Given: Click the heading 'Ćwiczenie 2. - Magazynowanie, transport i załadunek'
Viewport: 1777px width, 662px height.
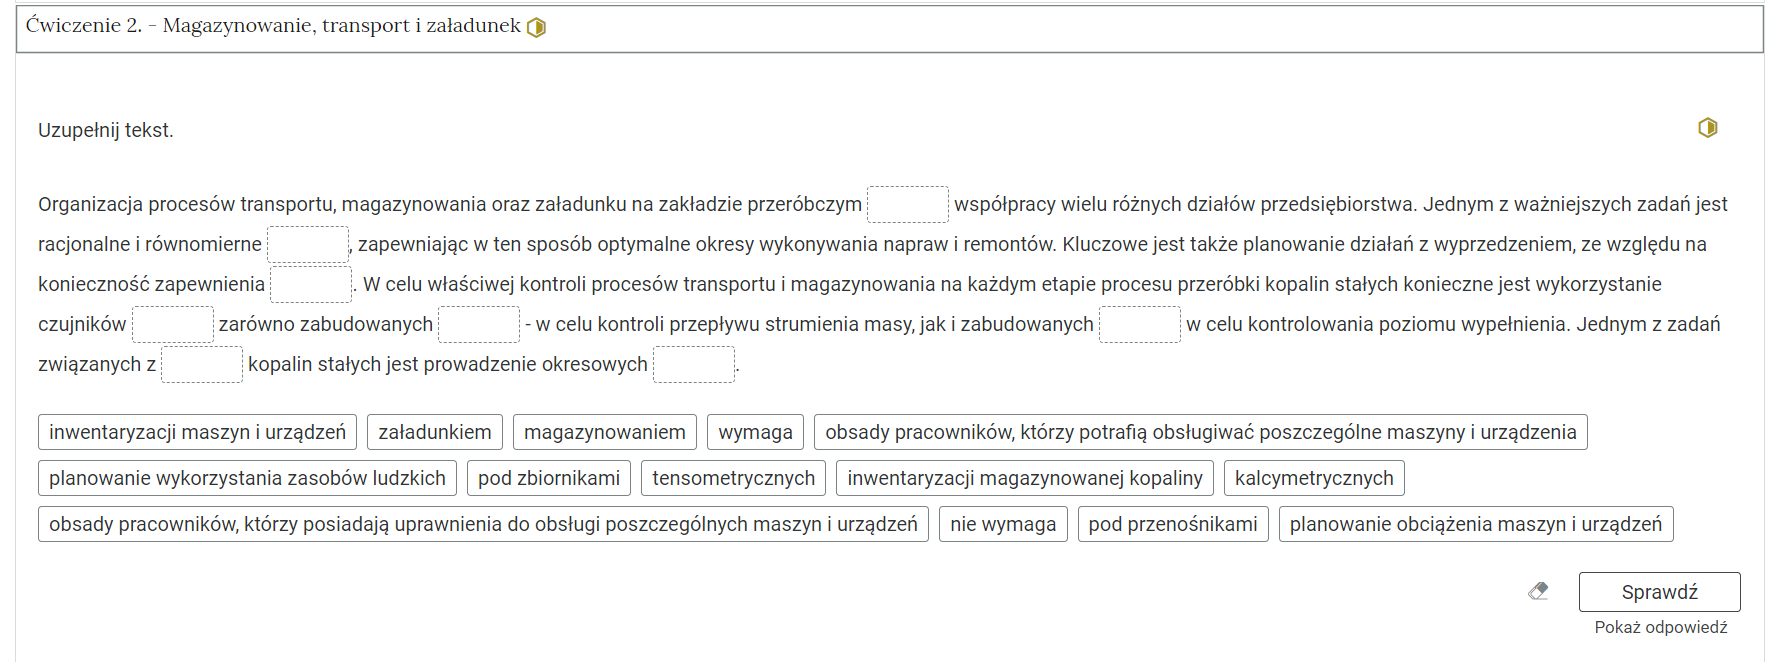Looking at the screenshot, I should point(273,26).
